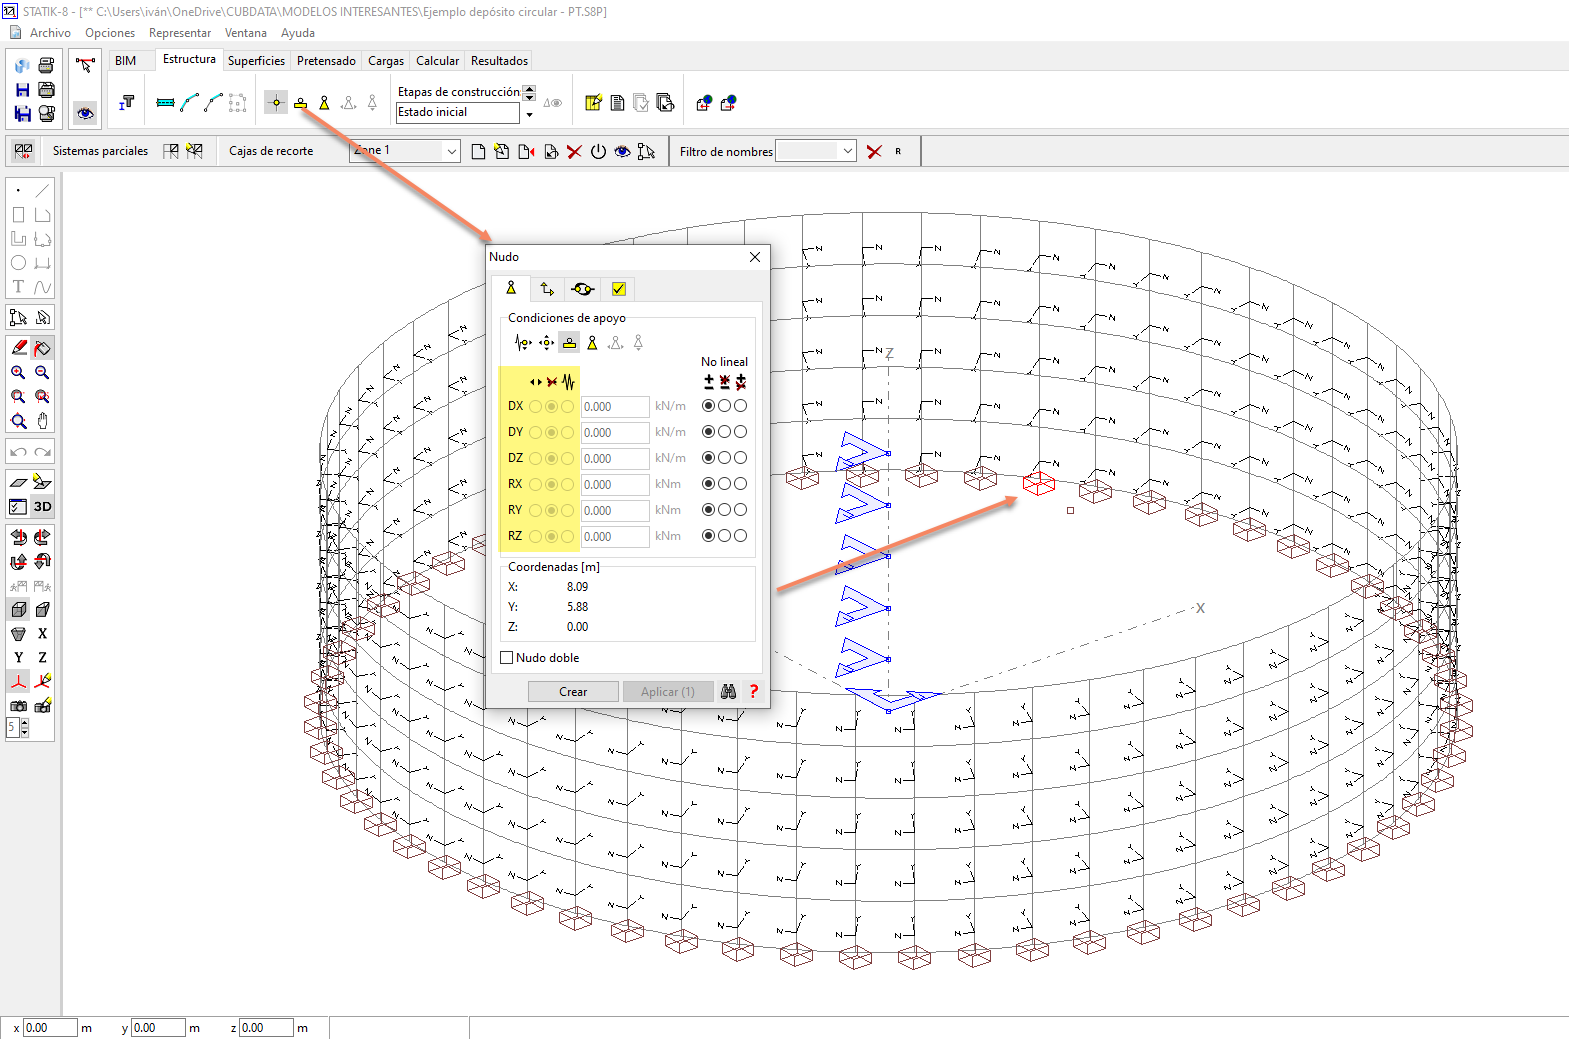Screen dimensions: 1569x1040
Task: Switch to the Superficies tab
Action: click(256, 61)
